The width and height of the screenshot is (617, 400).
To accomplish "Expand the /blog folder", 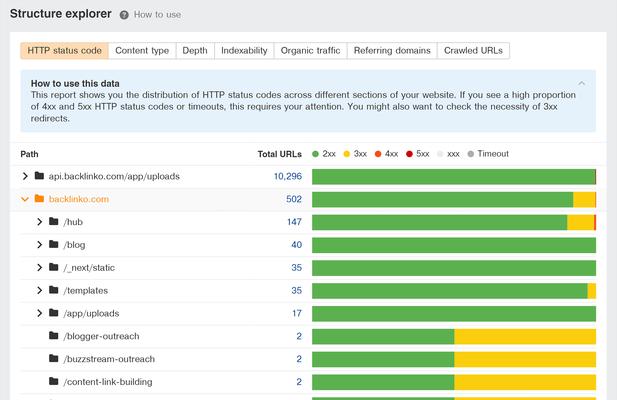I will pos(39,245).
